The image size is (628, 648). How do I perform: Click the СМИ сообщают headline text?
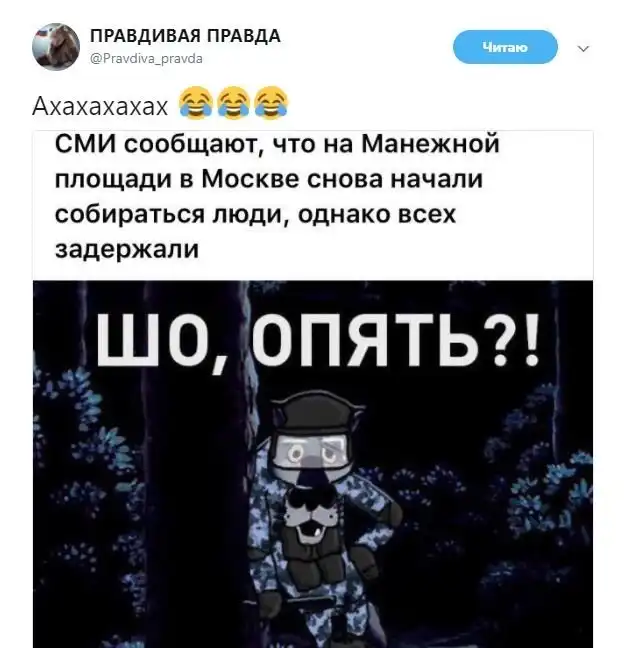point(277,197)
